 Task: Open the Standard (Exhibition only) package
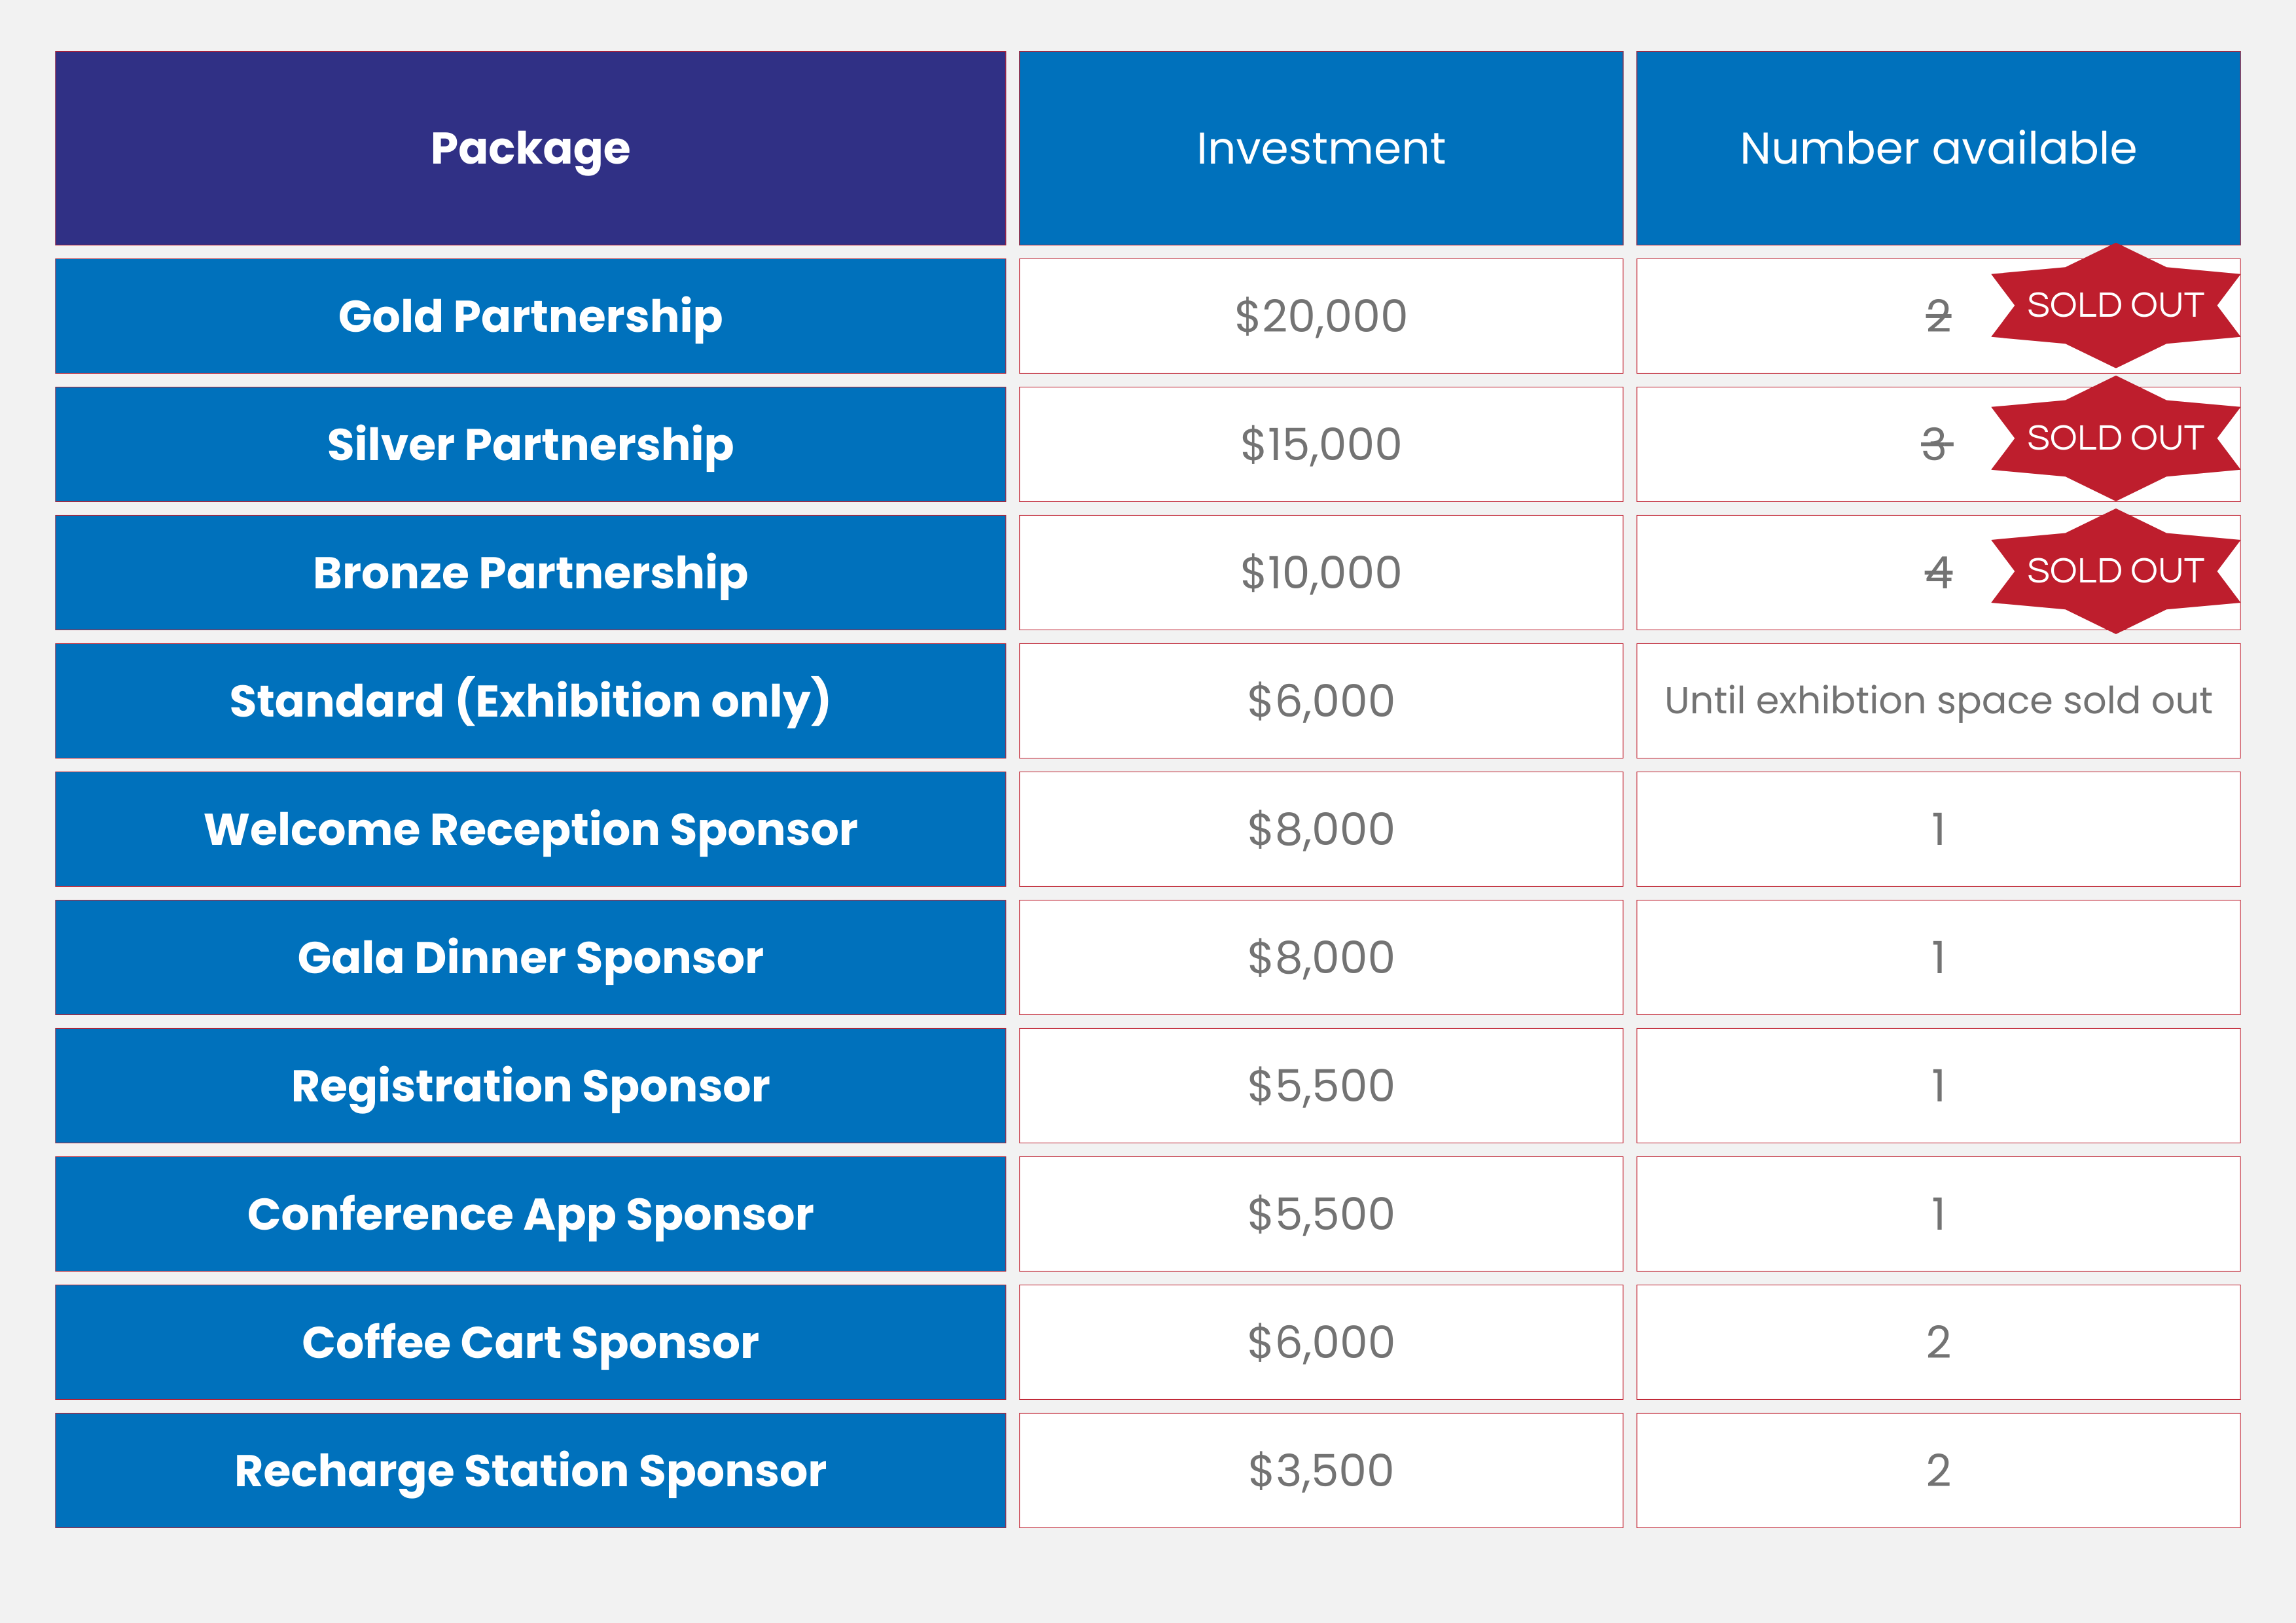click(530, 701)
